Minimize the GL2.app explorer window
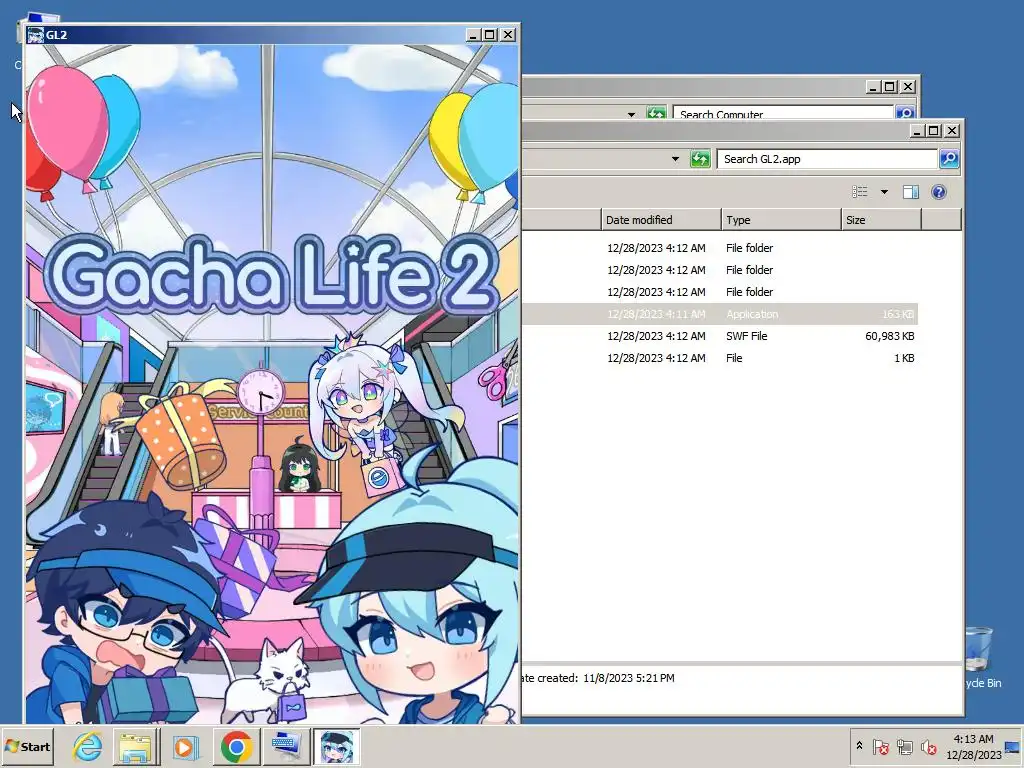The width and height of the screenshot is (1024, 768). pyautogui.click(x=918, y=131)
